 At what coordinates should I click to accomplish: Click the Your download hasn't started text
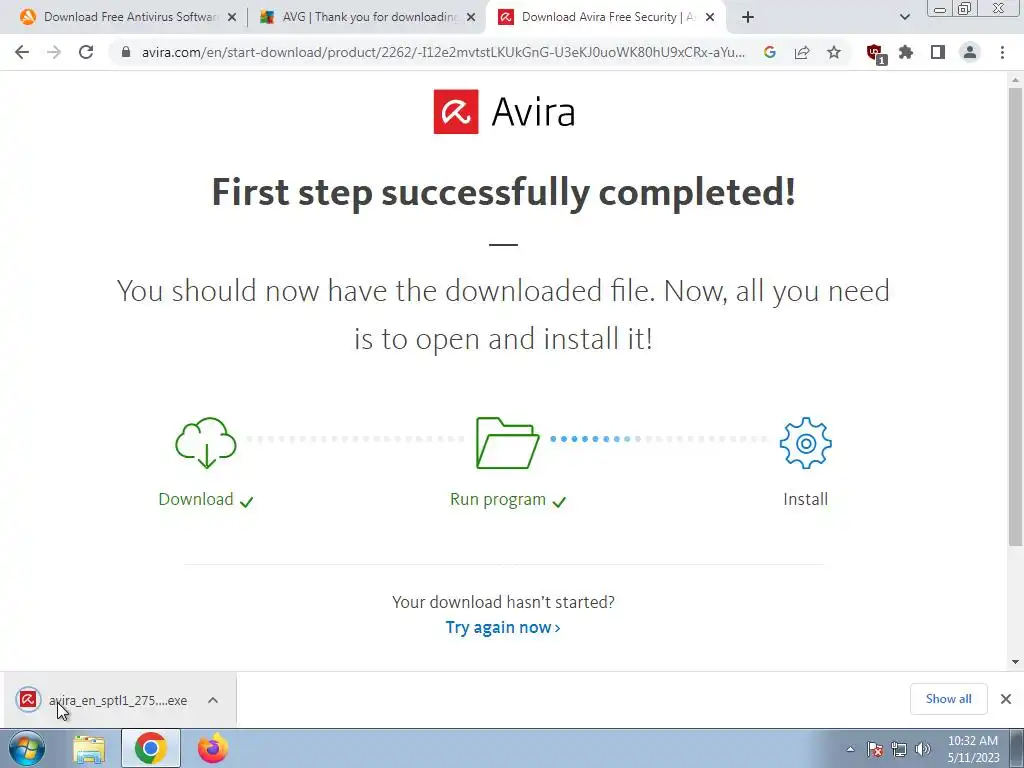pyautogui.click(x=503, y=601)
